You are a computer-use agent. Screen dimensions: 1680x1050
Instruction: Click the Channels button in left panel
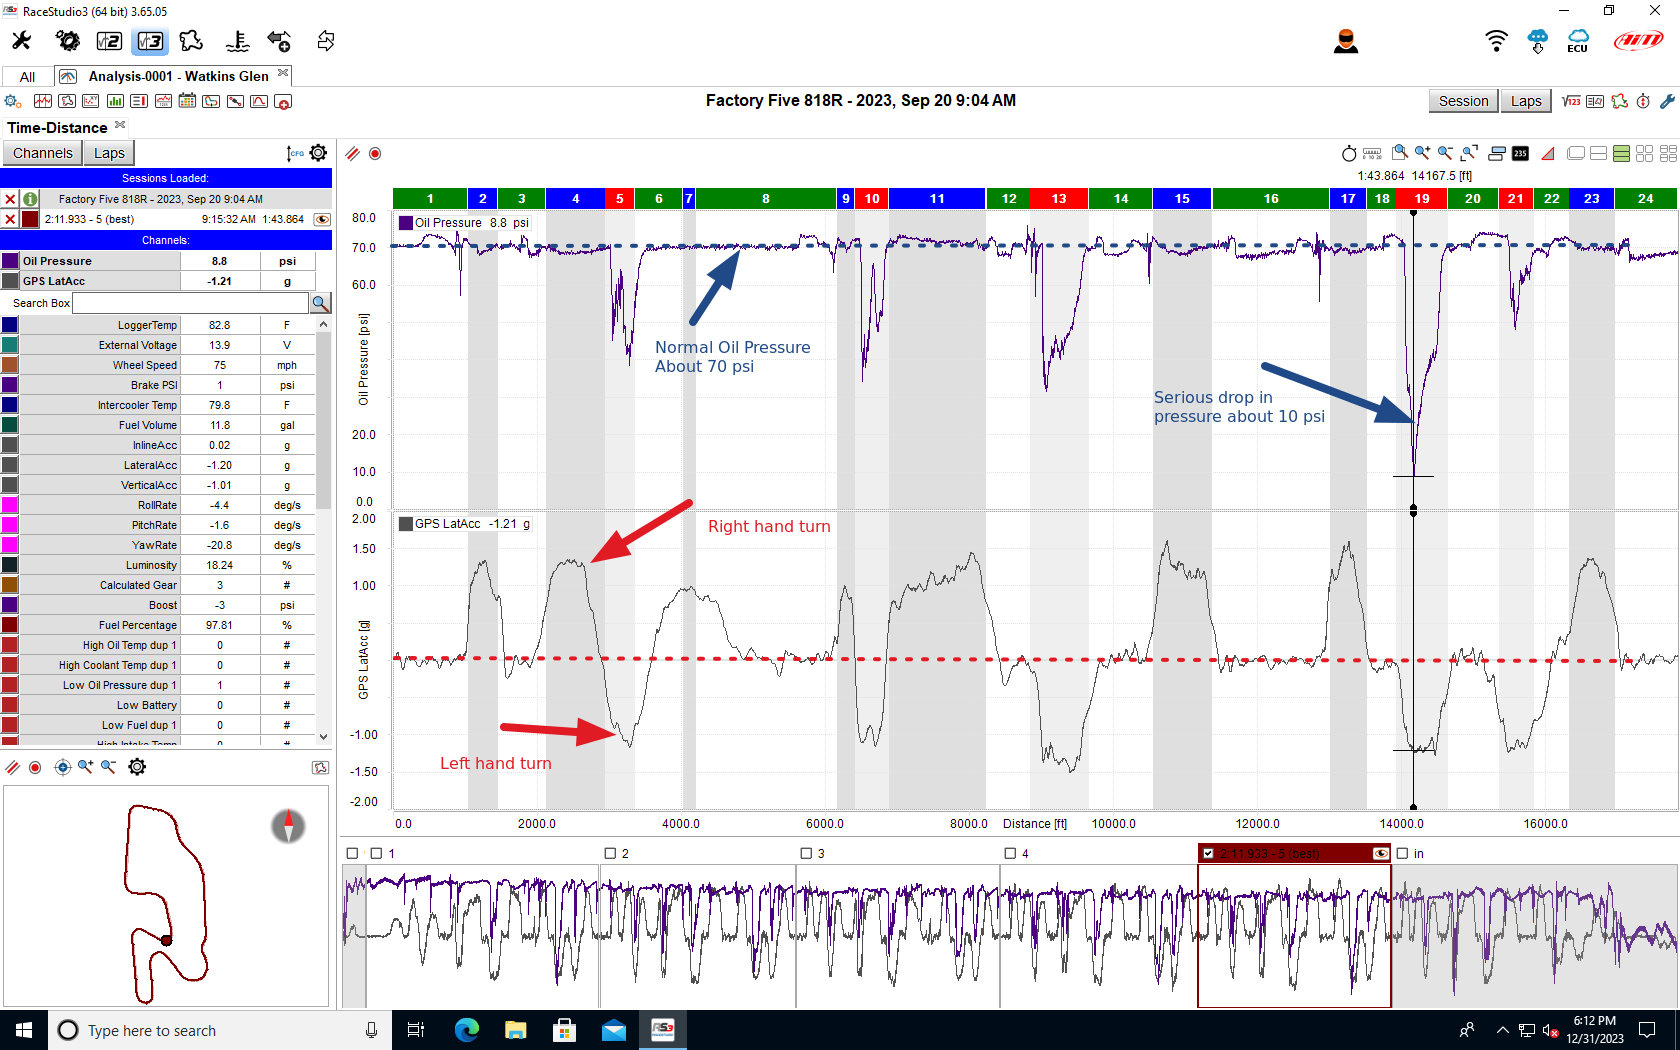click(x=43, y=153)
